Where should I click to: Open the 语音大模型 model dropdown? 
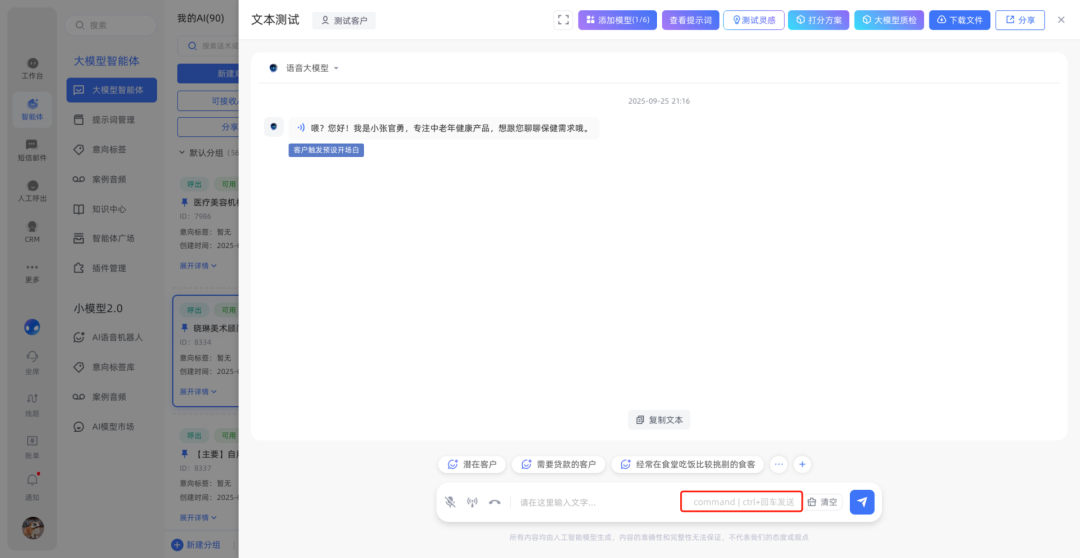[x=305, y=68]
